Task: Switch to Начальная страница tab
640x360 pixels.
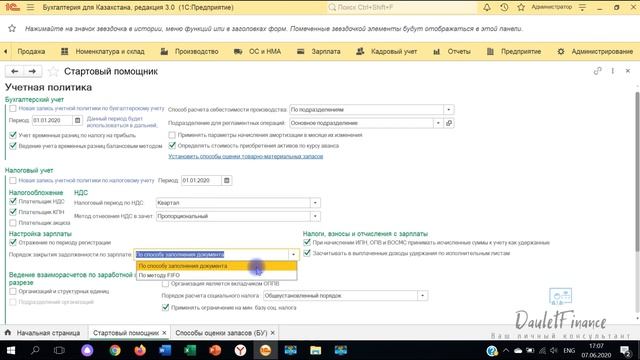Action: [x=42, y=333]
